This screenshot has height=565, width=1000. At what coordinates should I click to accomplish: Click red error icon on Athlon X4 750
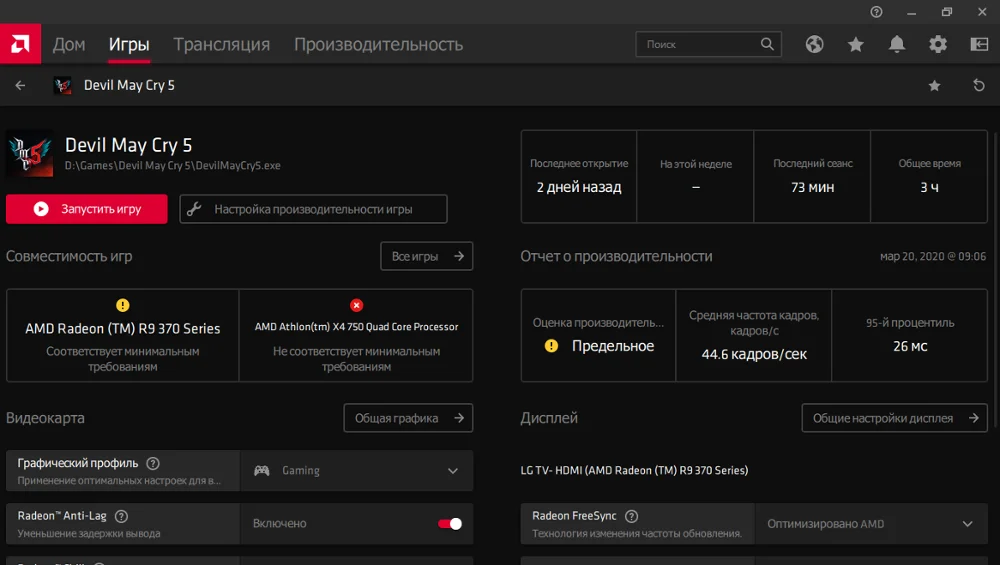pos(357,305)
